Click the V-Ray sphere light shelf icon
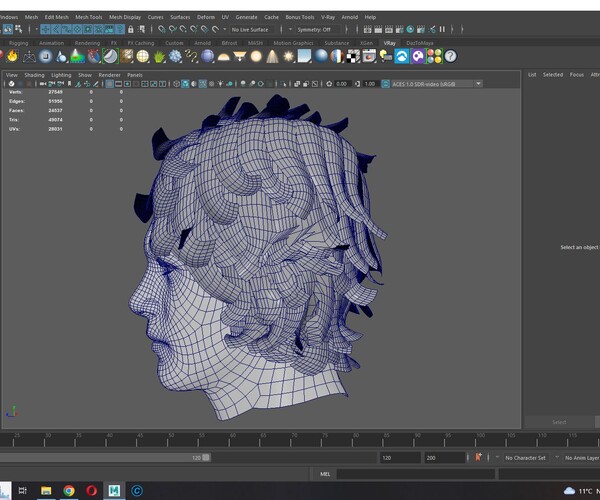 (256, 56)
